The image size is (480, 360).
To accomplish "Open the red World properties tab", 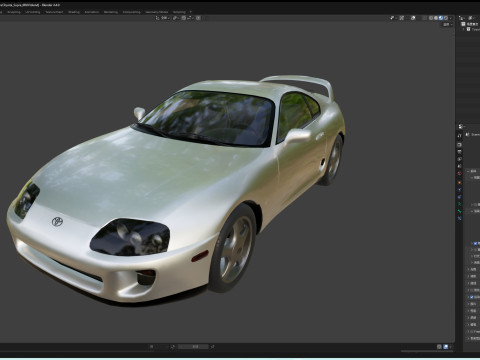I will [x=459, y=173].
